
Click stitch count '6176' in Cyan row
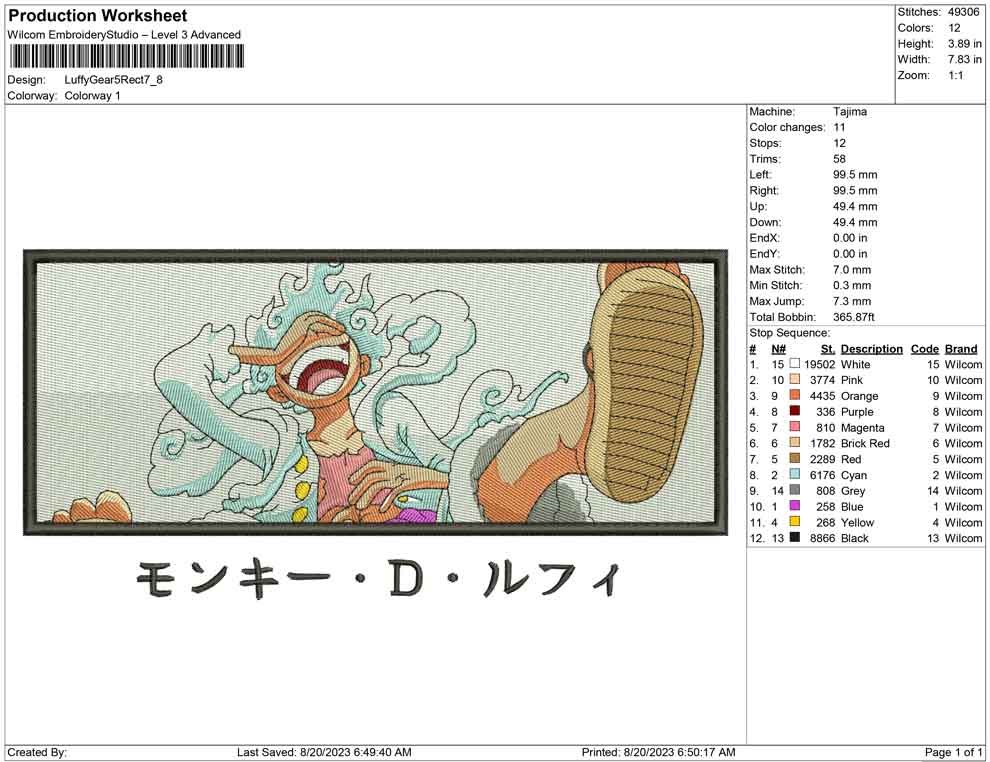click(x=822, y=475)
